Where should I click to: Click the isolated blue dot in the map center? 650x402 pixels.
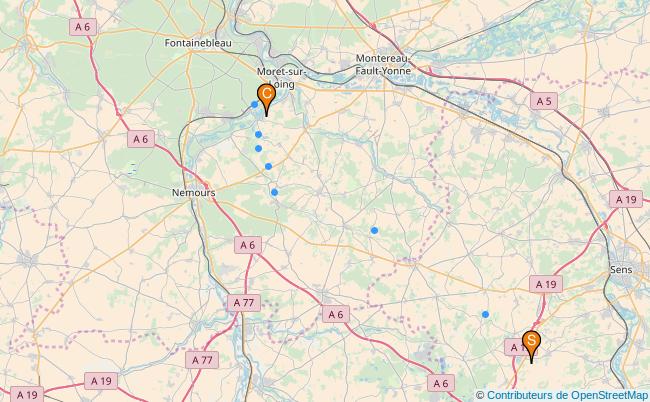374,230
